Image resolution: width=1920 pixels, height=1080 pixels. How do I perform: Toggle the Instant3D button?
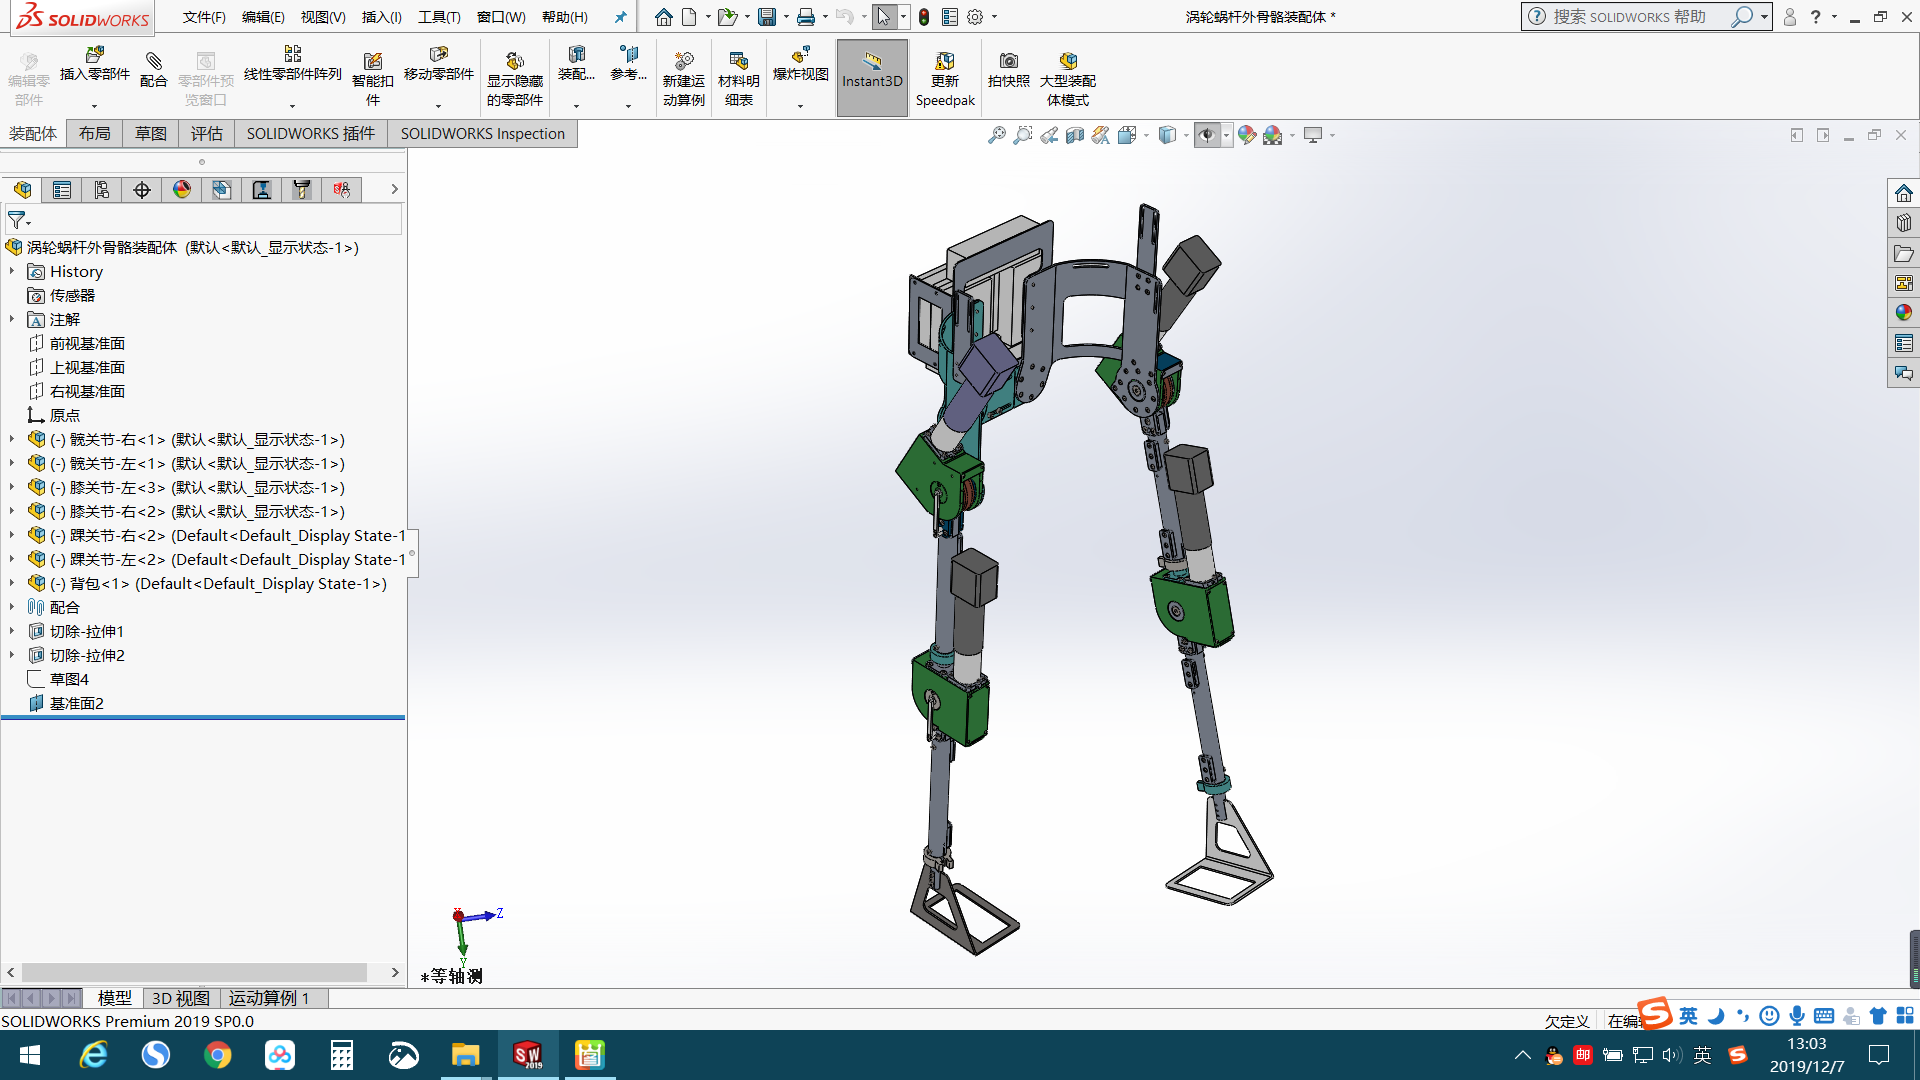coord(872,70)
